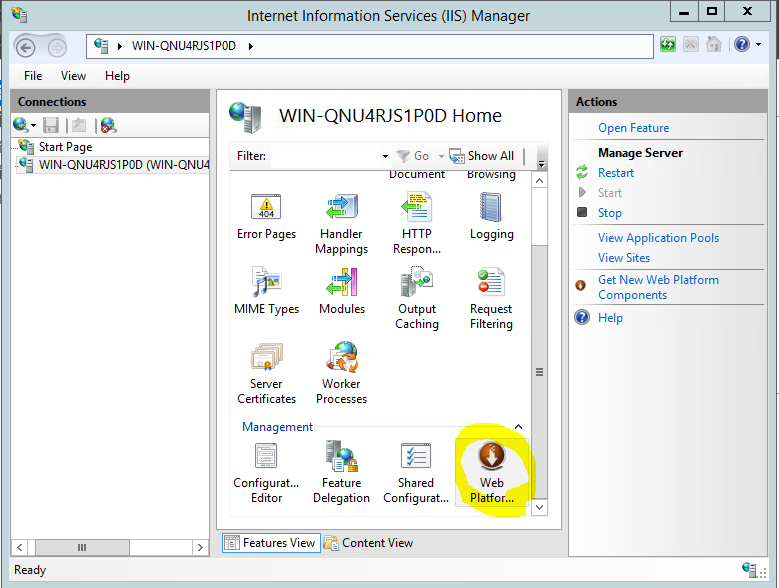Image resolution: width=779 pixels, height=588 pixels.
Task: Click the Connections pane scroll right arrow
Action: click(200, 548)
